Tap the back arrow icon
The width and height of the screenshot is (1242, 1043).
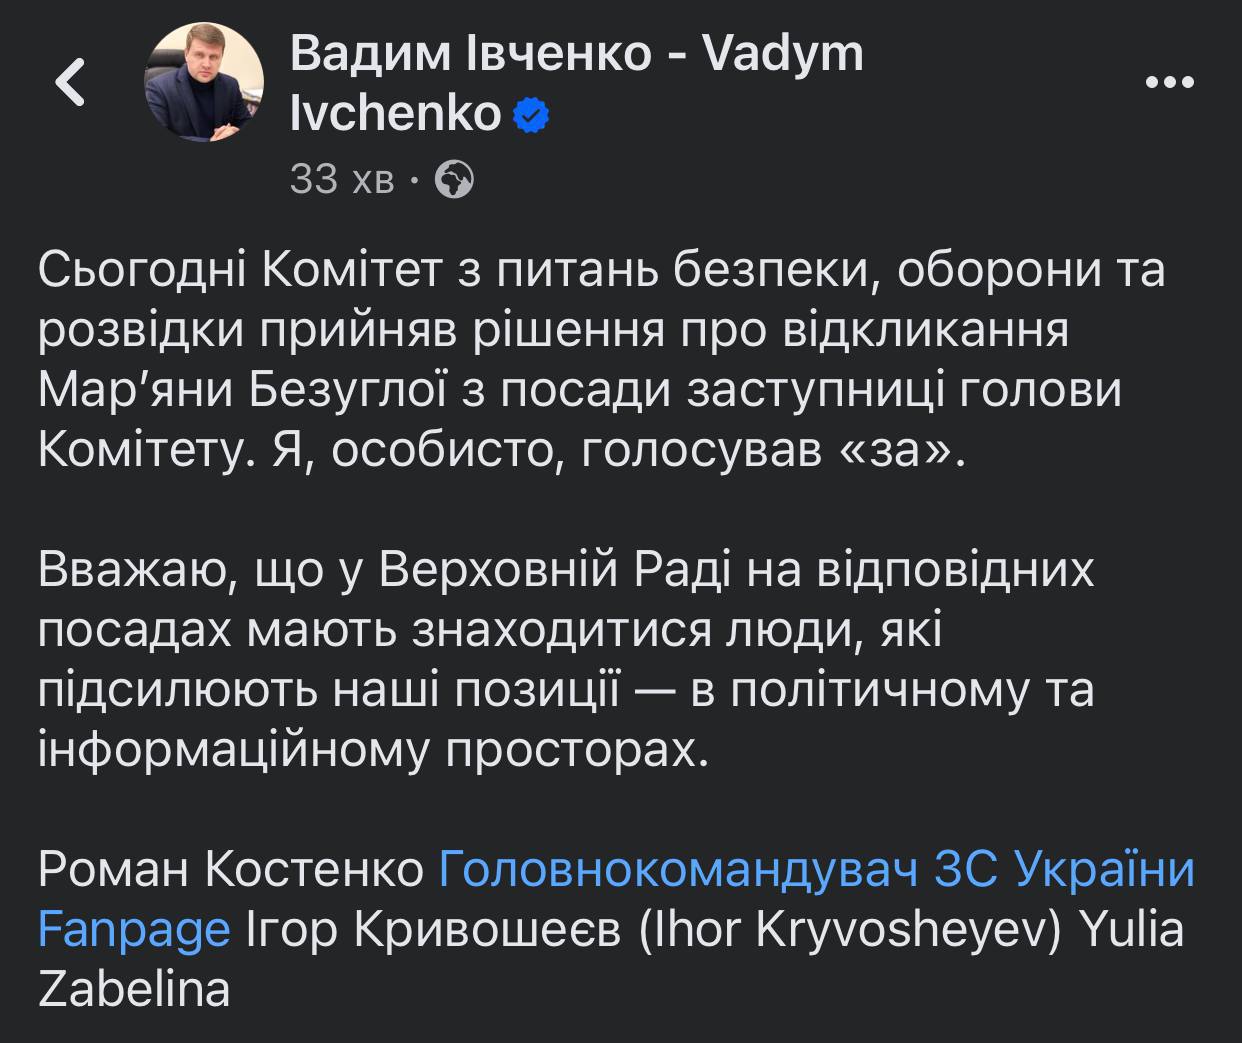71,82
